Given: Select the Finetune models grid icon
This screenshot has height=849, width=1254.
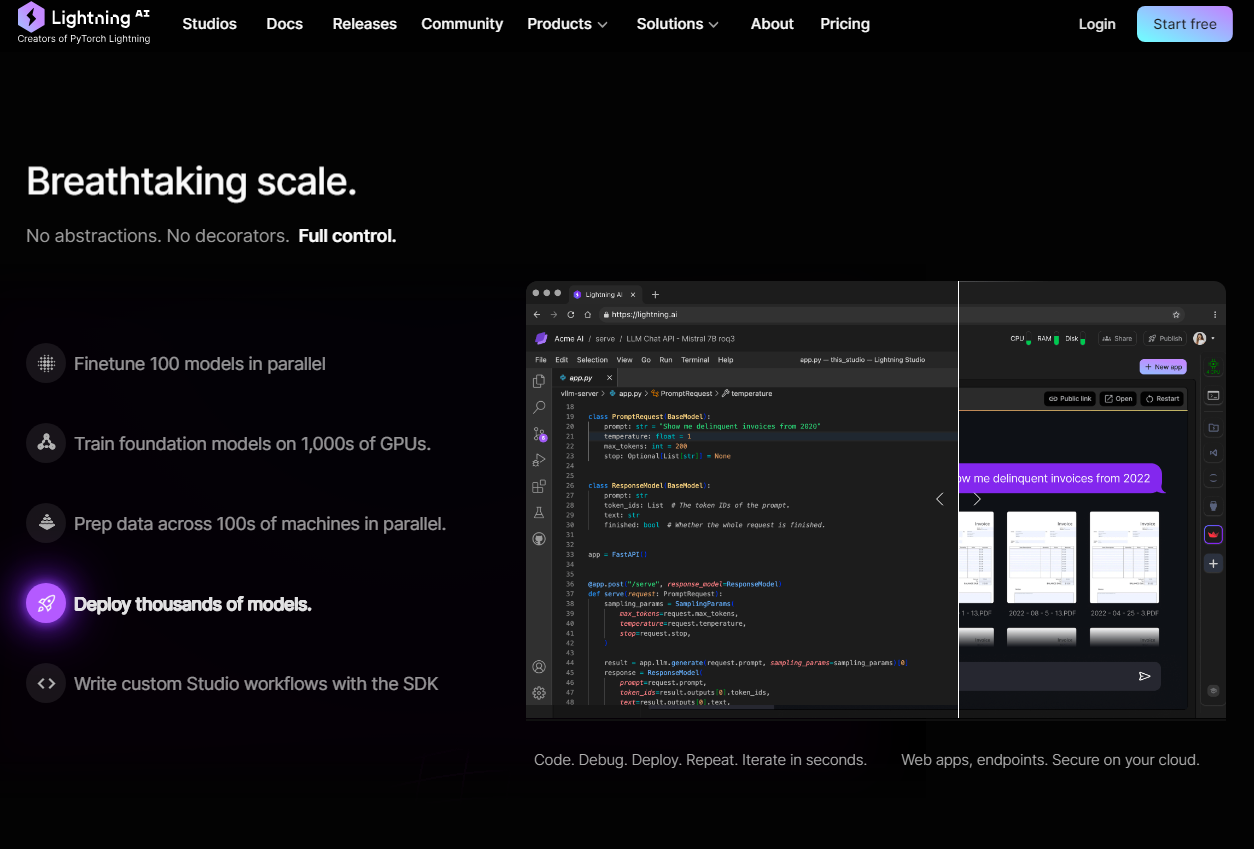Looking at the screenshot, I should pos(46,363).
